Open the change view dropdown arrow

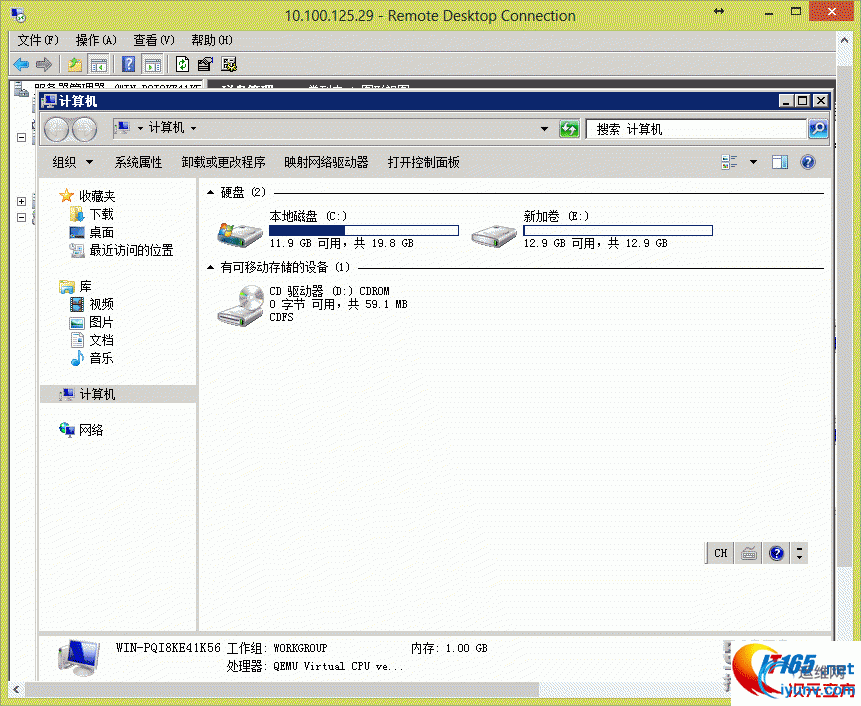pyautogui.click(x=753, y=162)
